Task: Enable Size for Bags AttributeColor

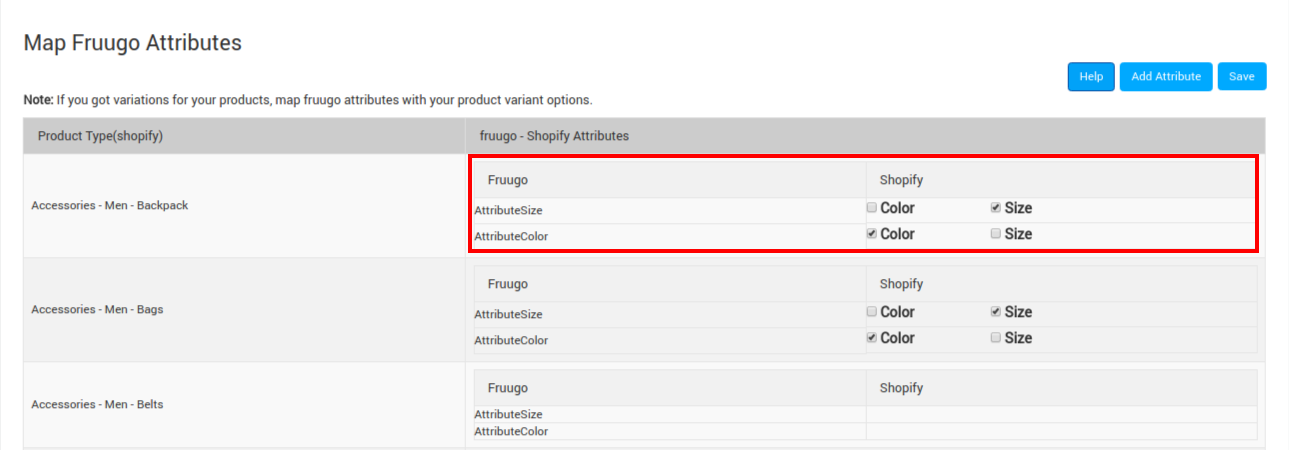Action: click(996, 338)
